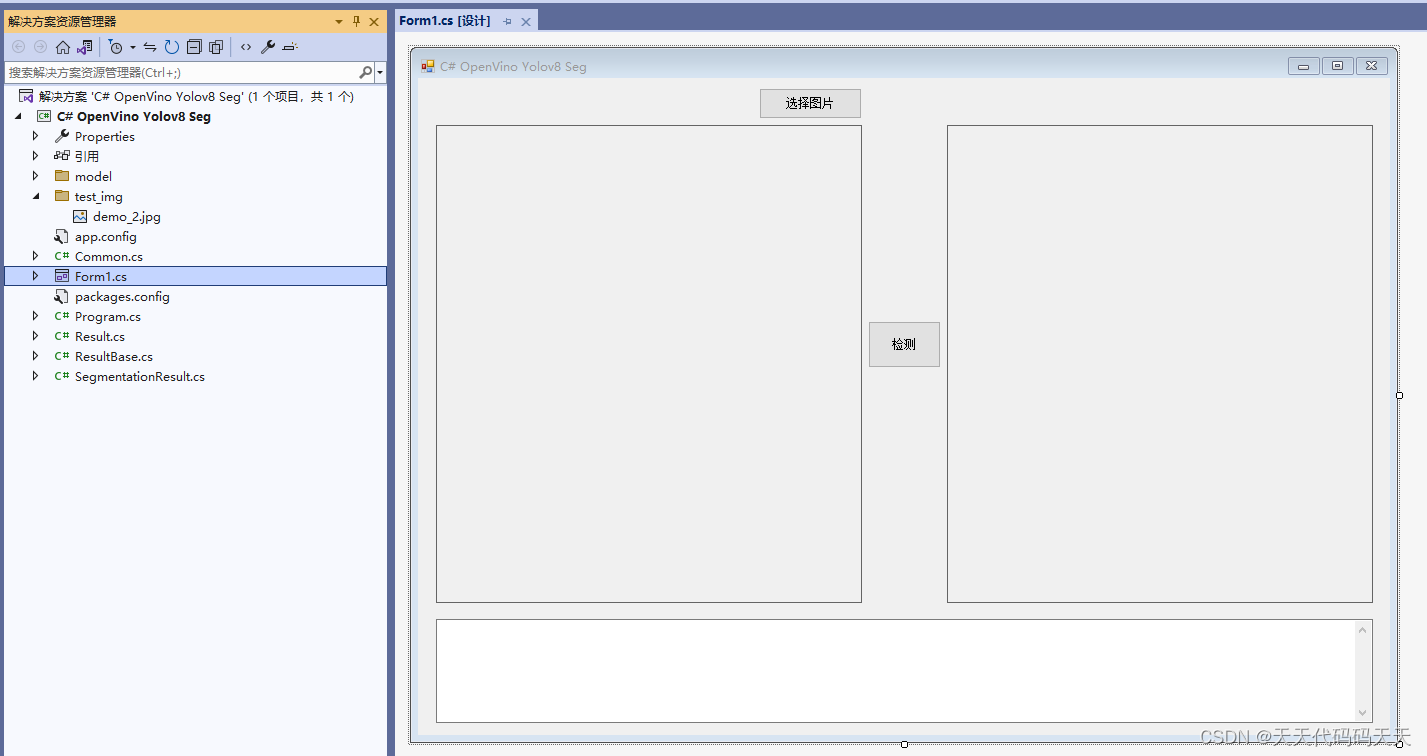
Task: Expand the ResultBase.cs node
Action: tap(36, 356)
